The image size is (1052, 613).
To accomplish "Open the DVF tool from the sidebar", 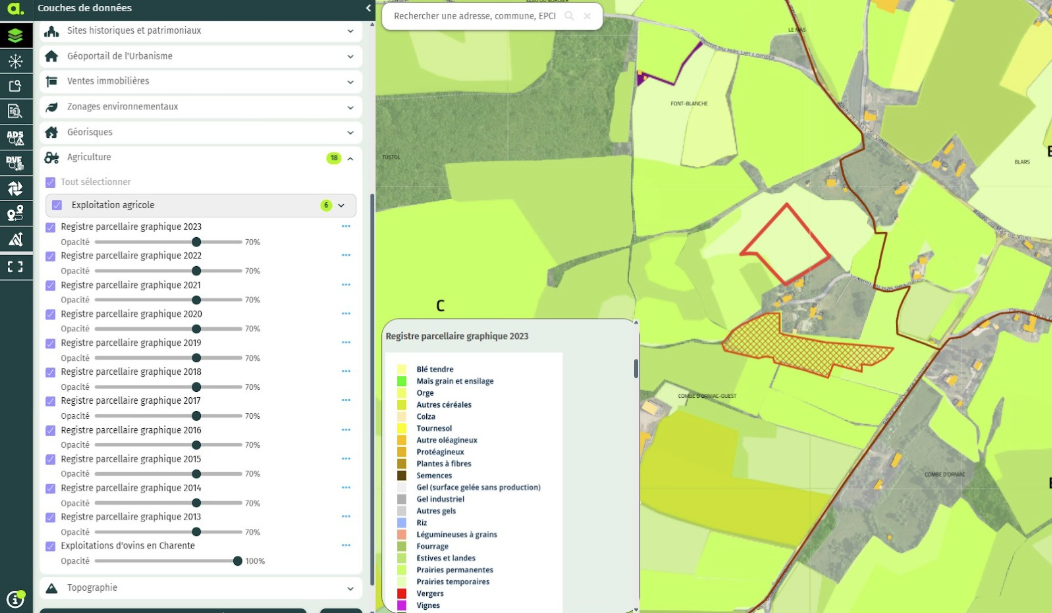I will [x=15, y=162].
